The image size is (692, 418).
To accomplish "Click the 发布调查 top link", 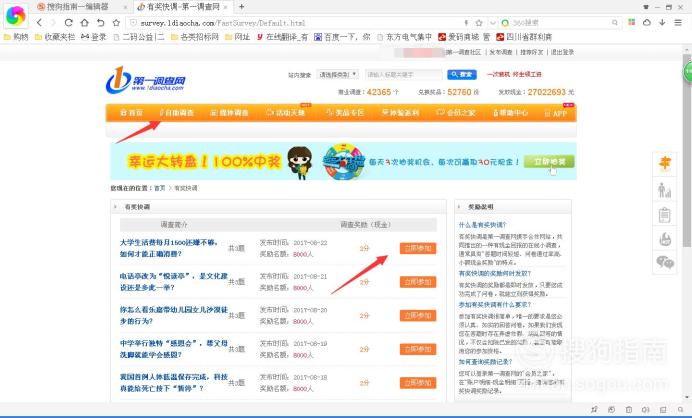I will click(500, 52).
